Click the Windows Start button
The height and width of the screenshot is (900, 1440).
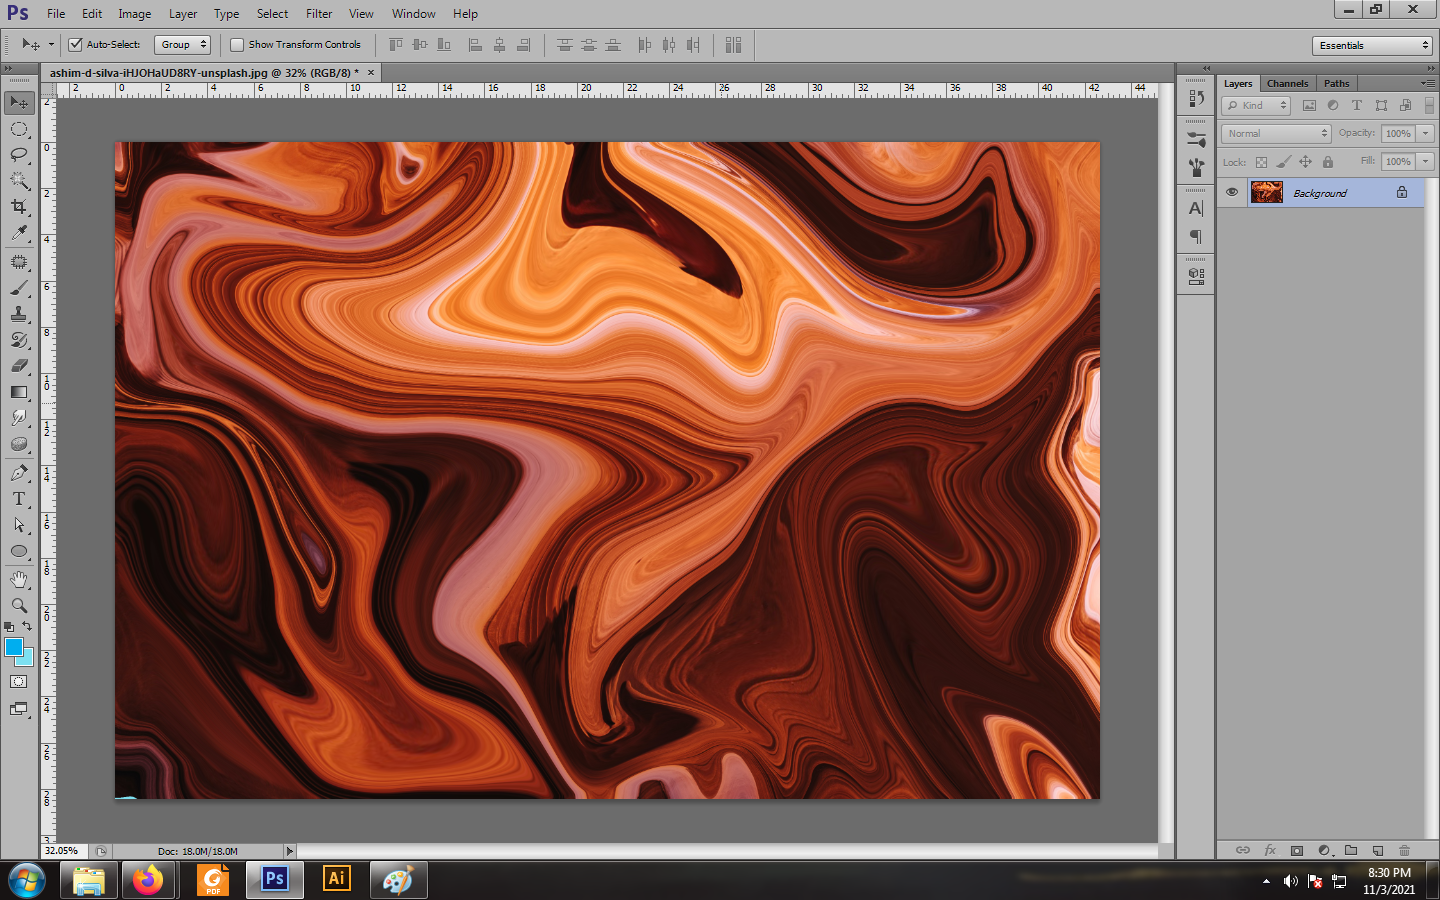[x=27, y=880]
